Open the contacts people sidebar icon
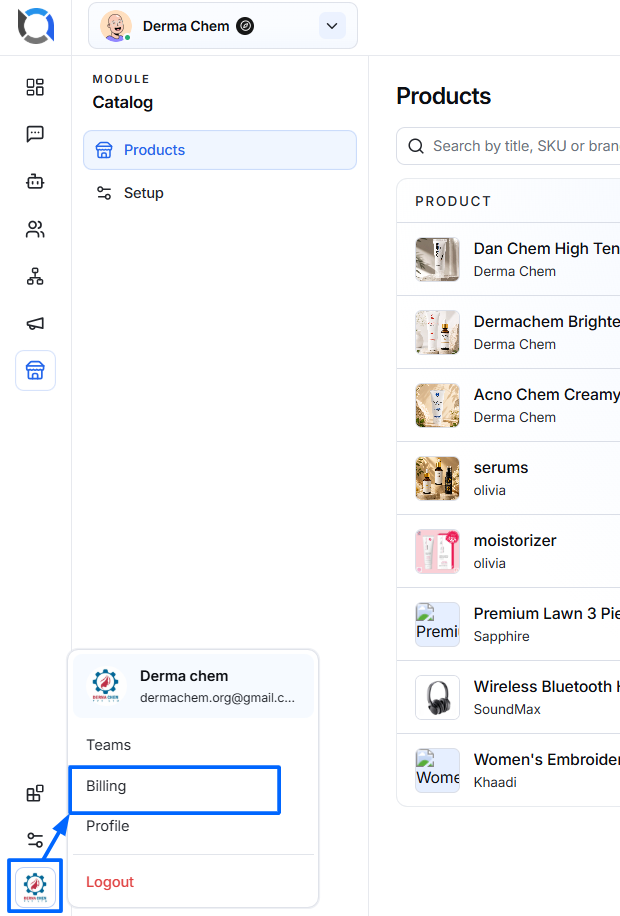Screen dimensions: 620x916 [x=35, y=229]
